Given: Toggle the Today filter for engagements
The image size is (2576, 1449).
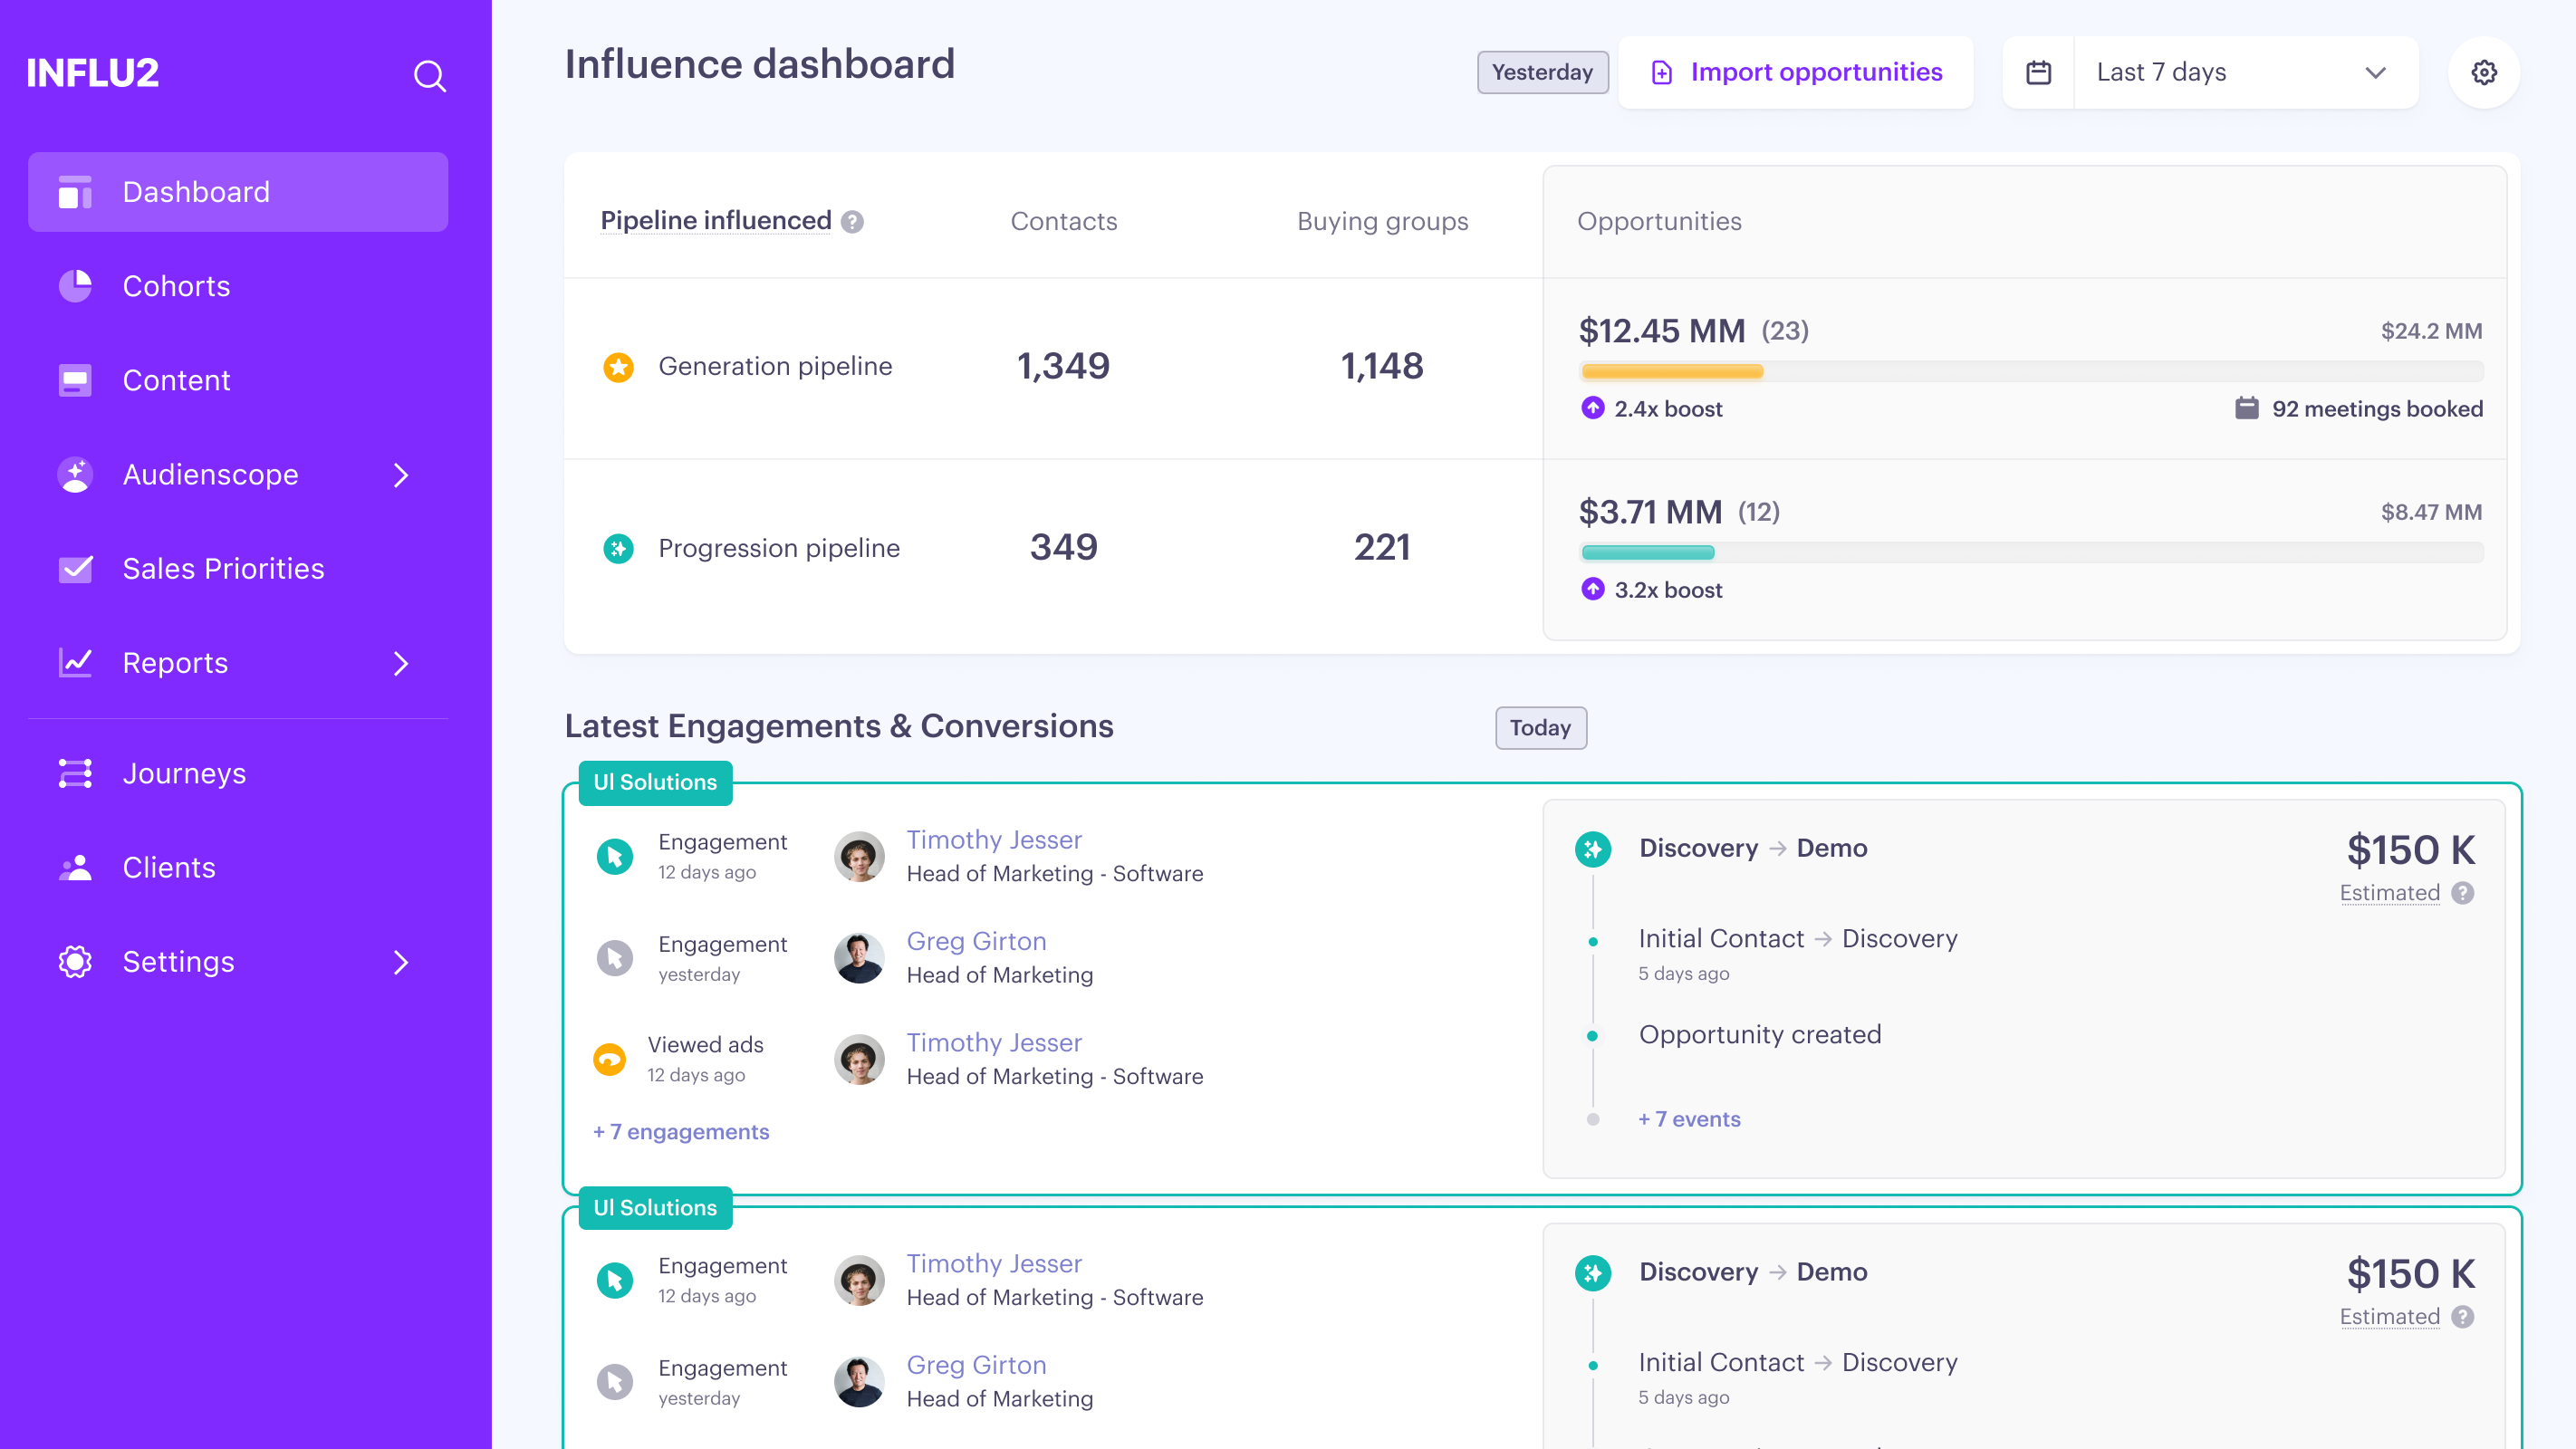Looking at the screenshot, I should pyautogui.click(x=1540, y=727).
